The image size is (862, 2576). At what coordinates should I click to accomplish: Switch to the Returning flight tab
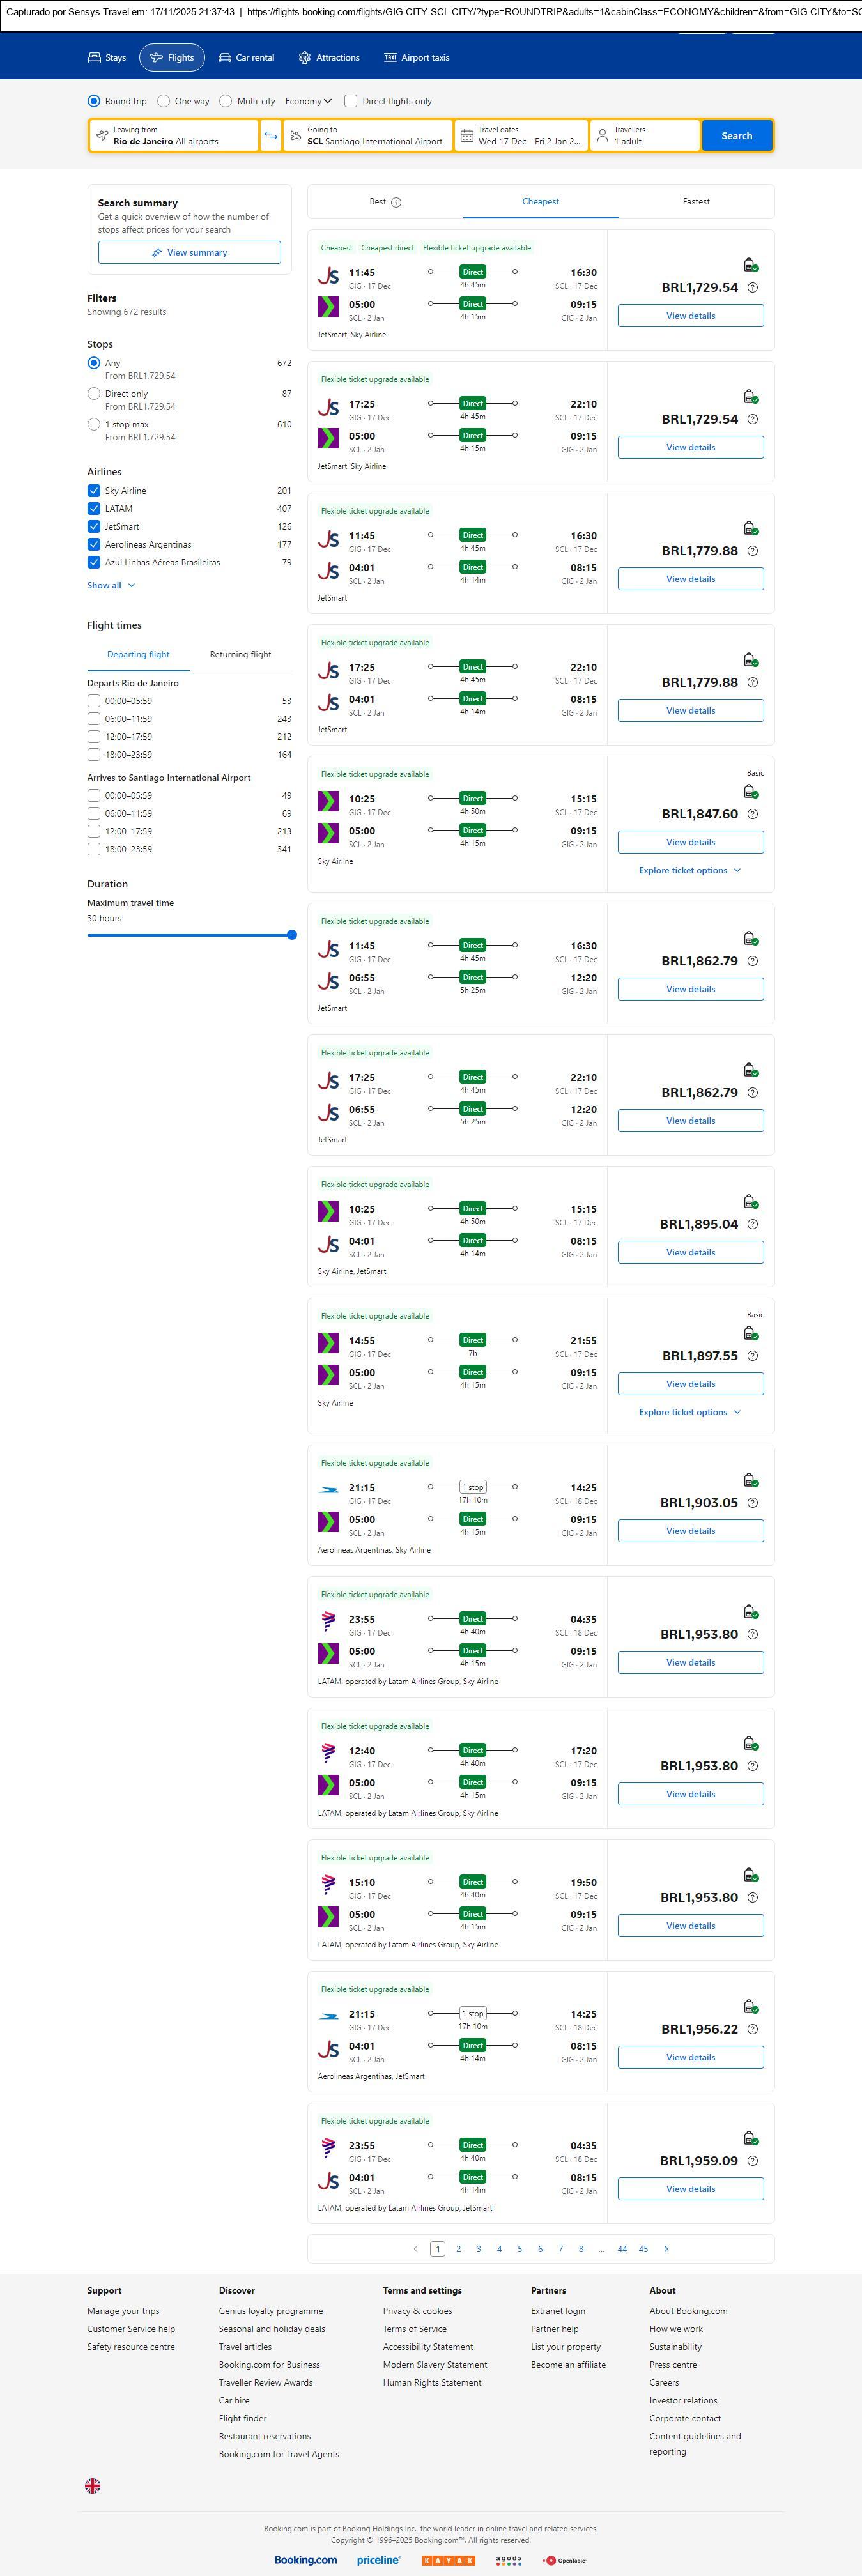tap(240, 655)
